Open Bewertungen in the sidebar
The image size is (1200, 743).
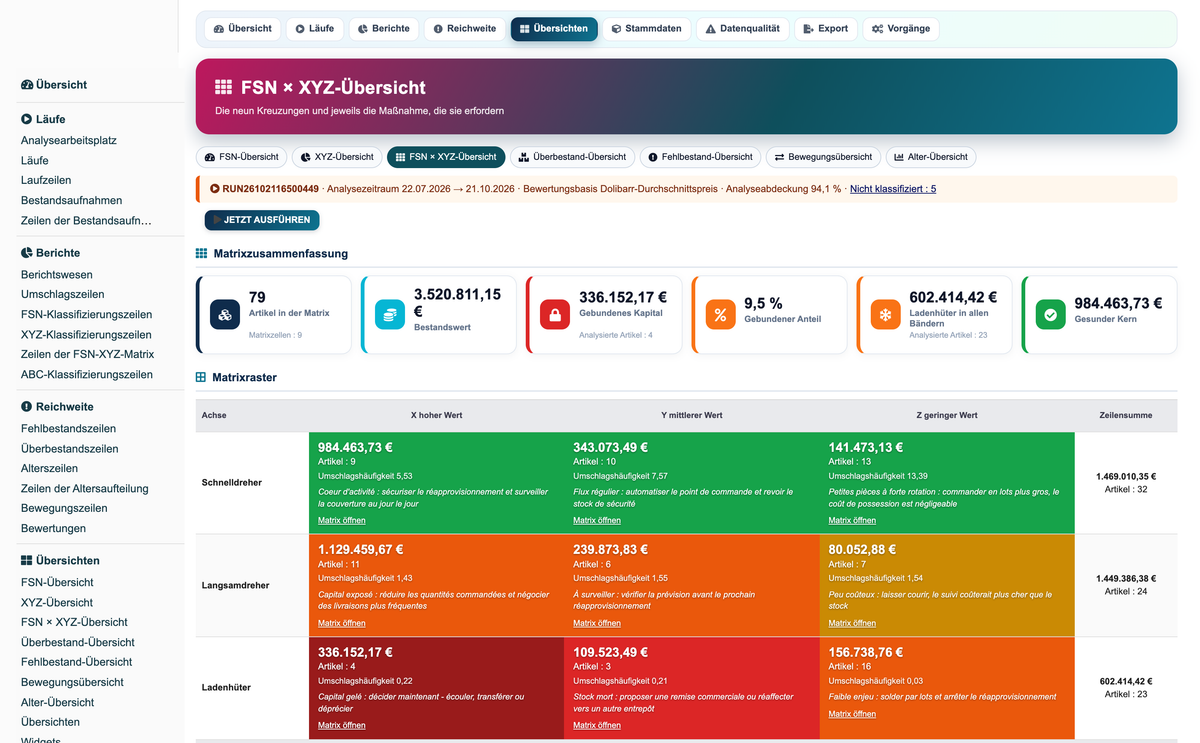[x=54, y=529]
